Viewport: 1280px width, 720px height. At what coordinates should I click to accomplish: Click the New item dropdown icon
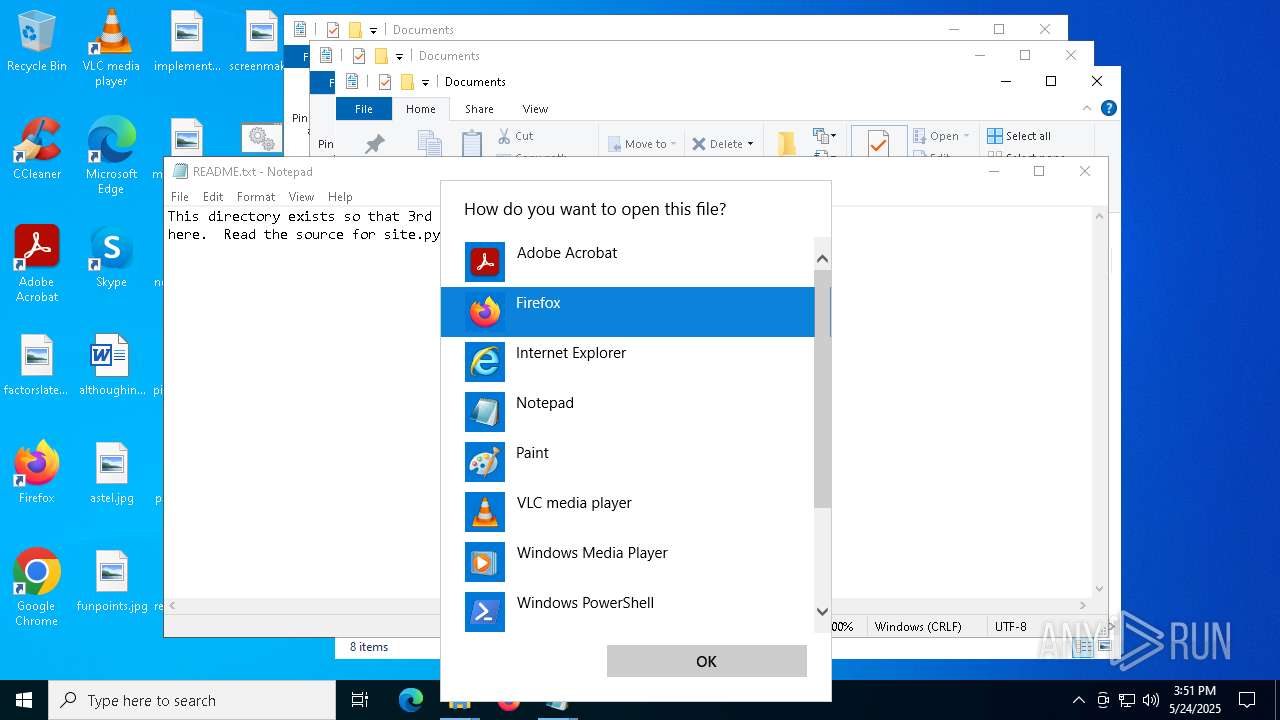pyautogui.click(x=824, y=135)
